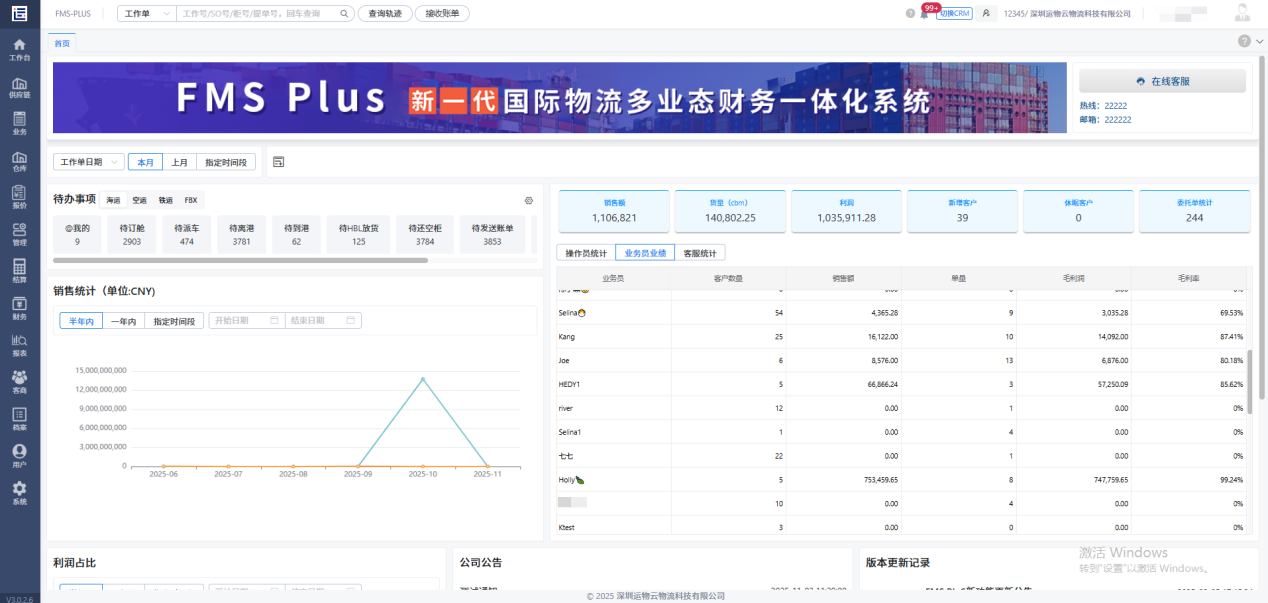Open notifications bell with 99+ badge
This screenshot has width=1268, height=603.
pos(924,14)
